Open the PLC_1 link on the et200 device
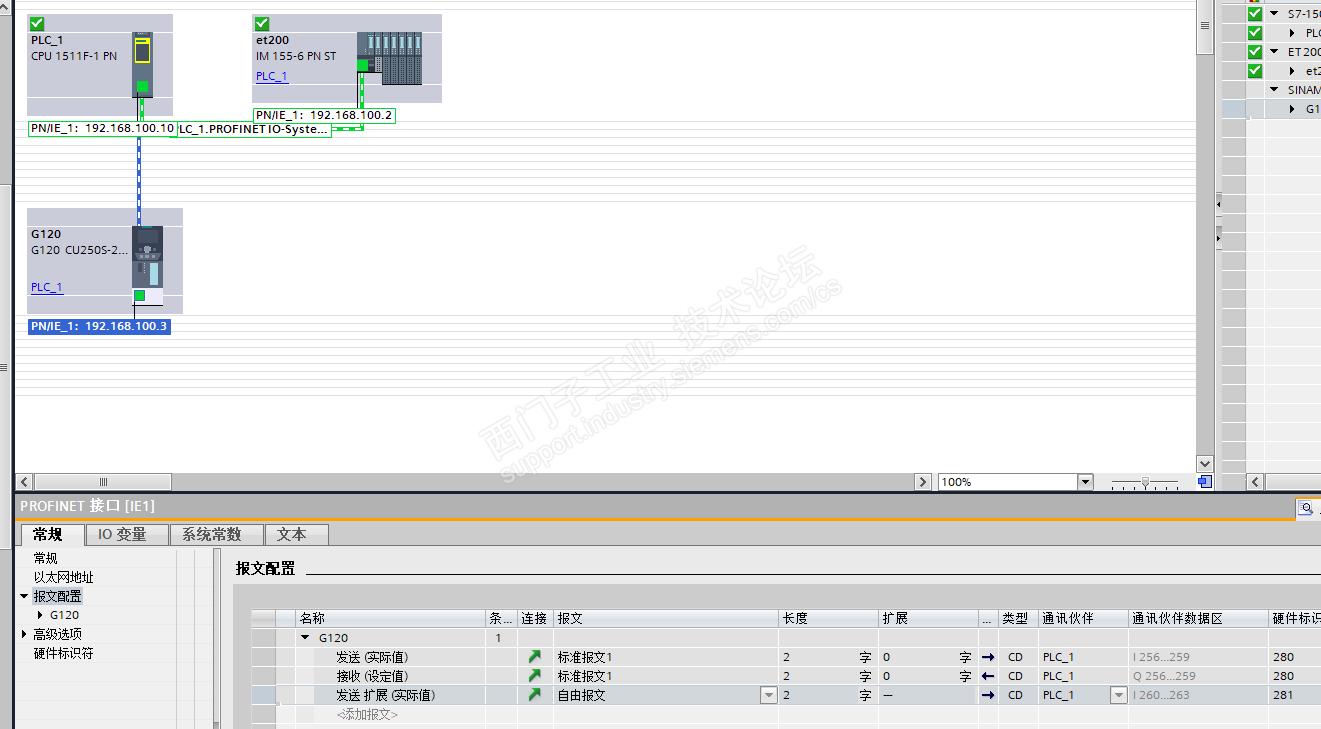The height and width of the screenshot is (729, 1321). pyautogui.click(x=271, y=76)
